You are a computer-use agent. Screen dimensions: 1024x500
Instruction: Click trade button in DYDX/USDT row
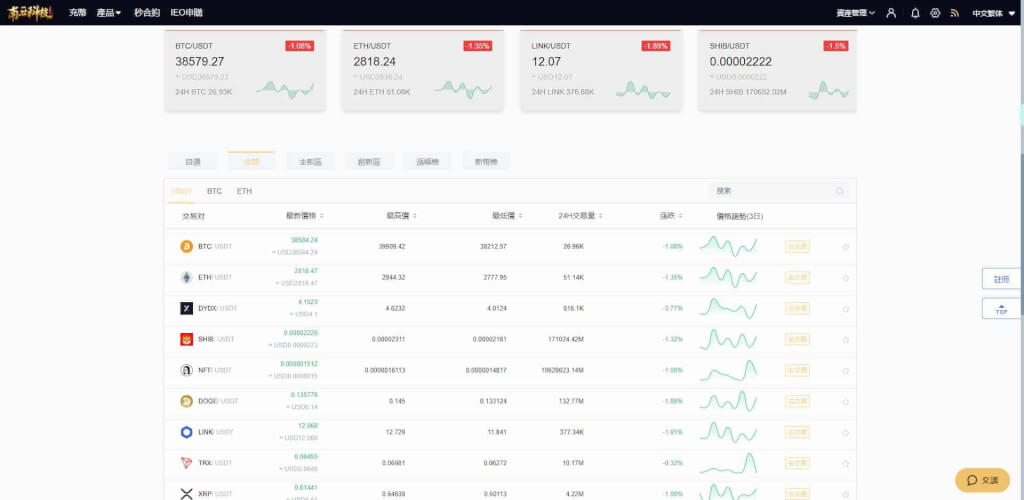pyautogui.click(x=797, y=308)
